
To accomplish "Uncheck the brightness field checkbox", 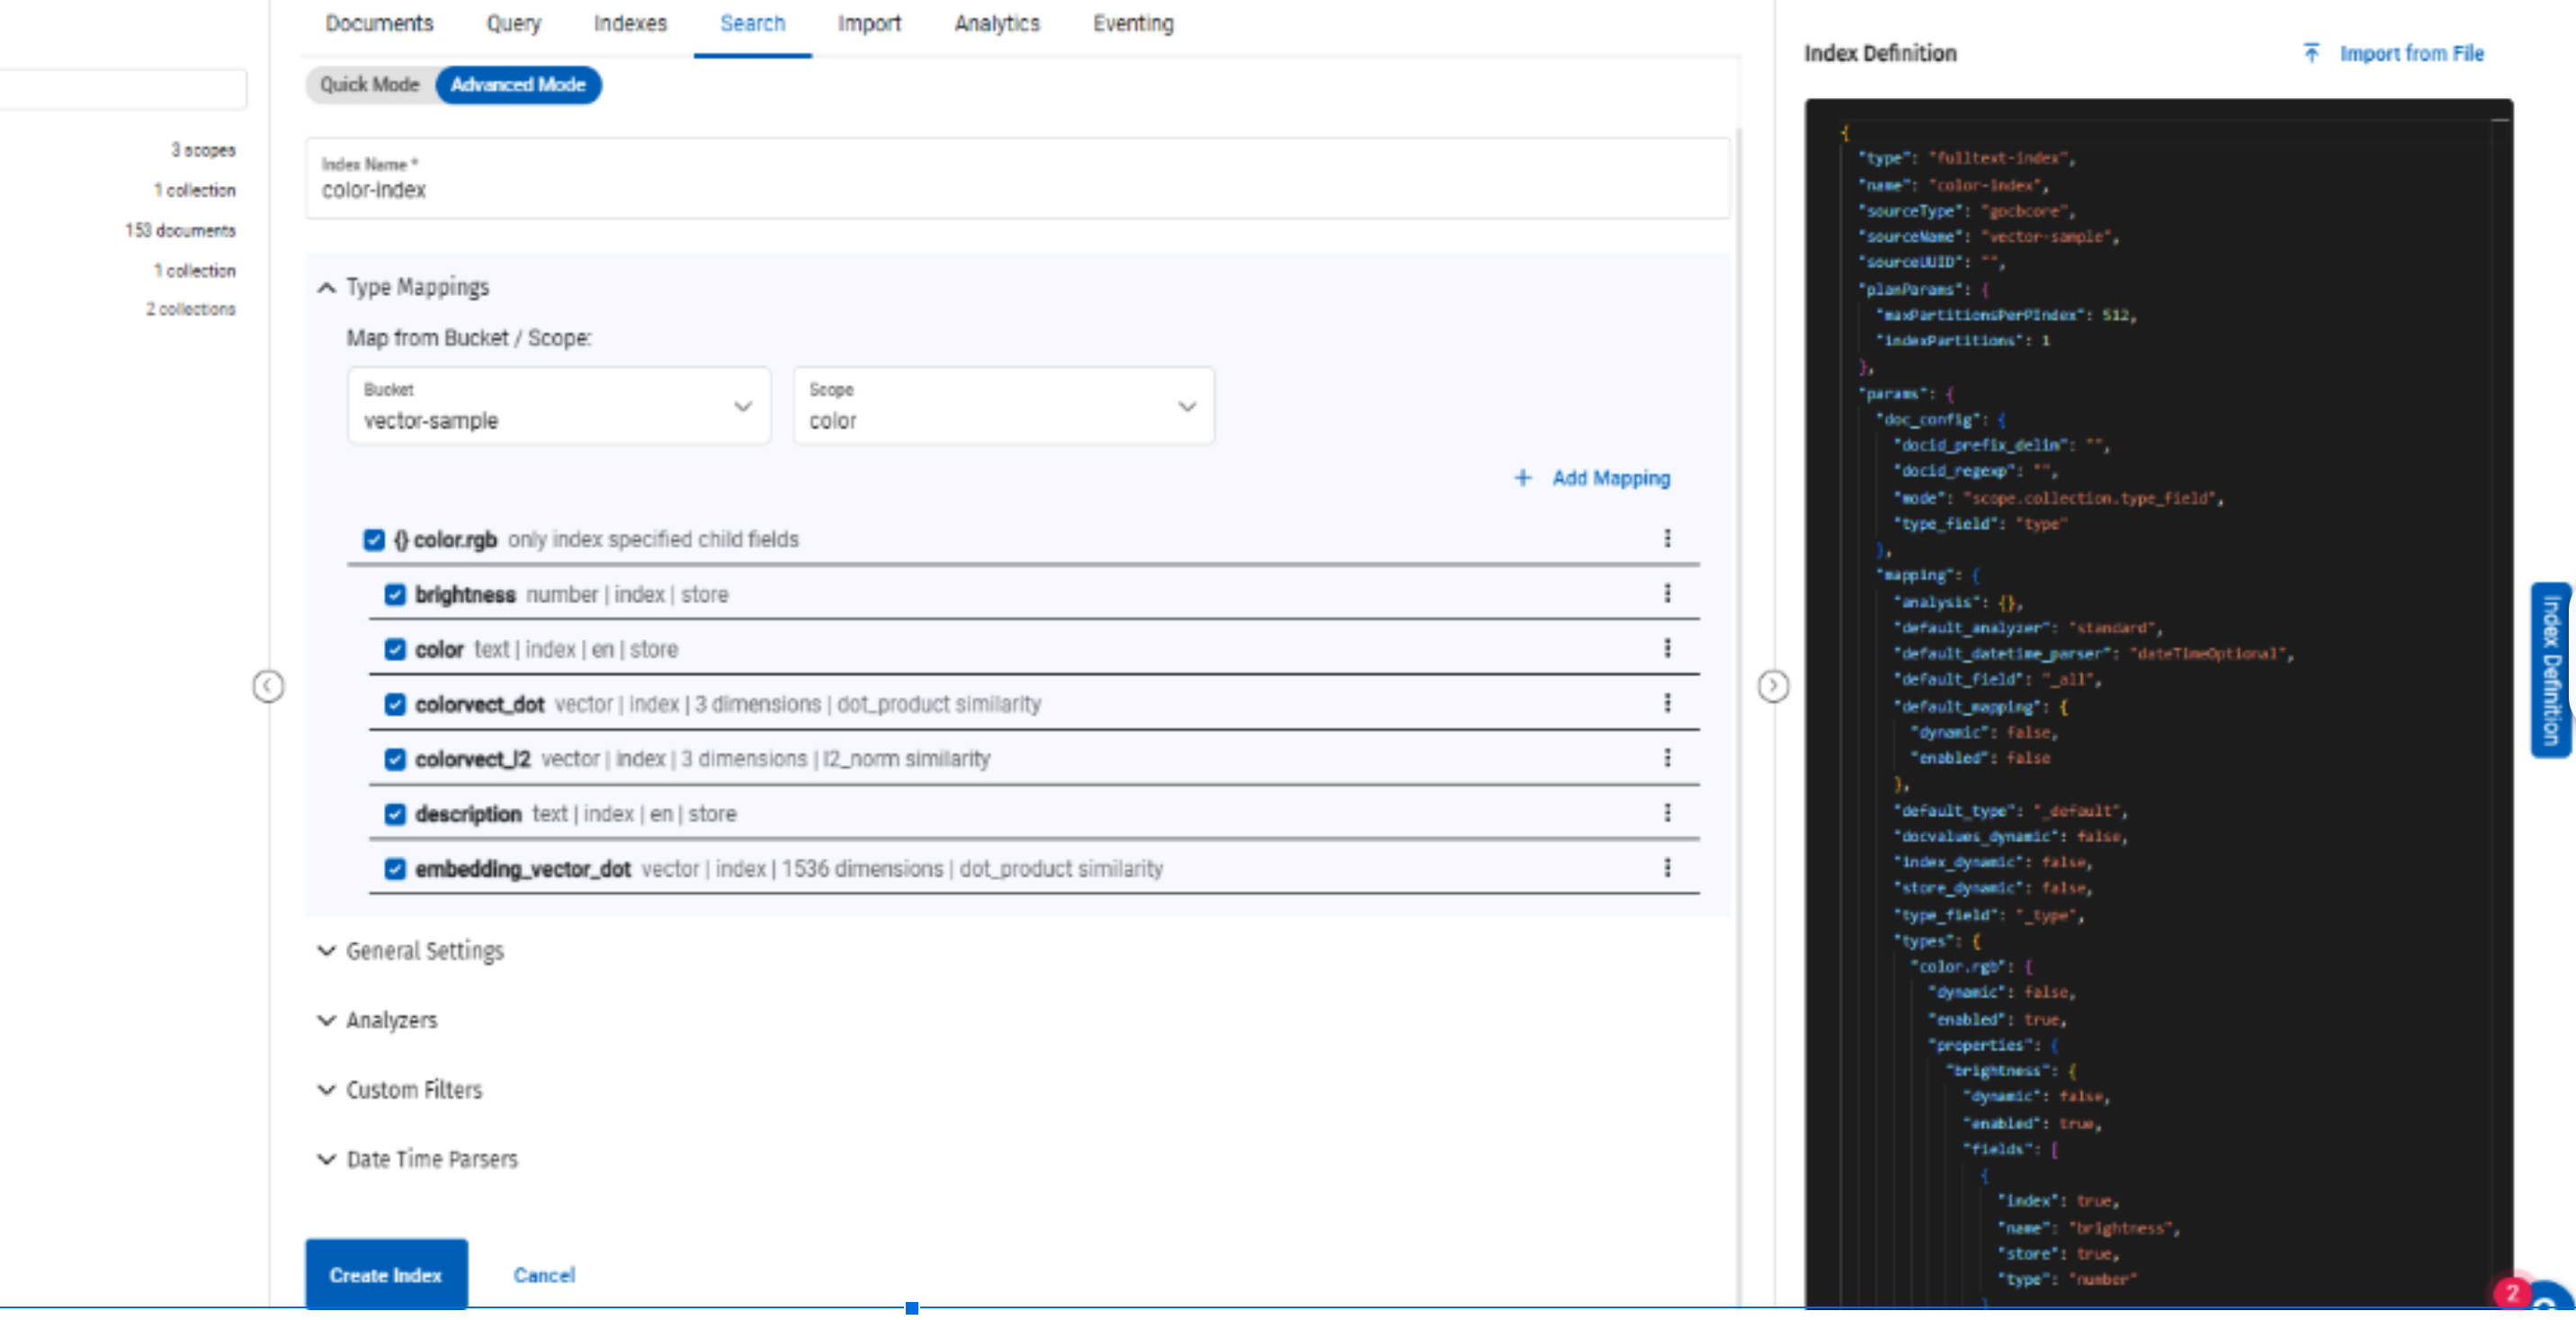I will click(x=395, y=594).
